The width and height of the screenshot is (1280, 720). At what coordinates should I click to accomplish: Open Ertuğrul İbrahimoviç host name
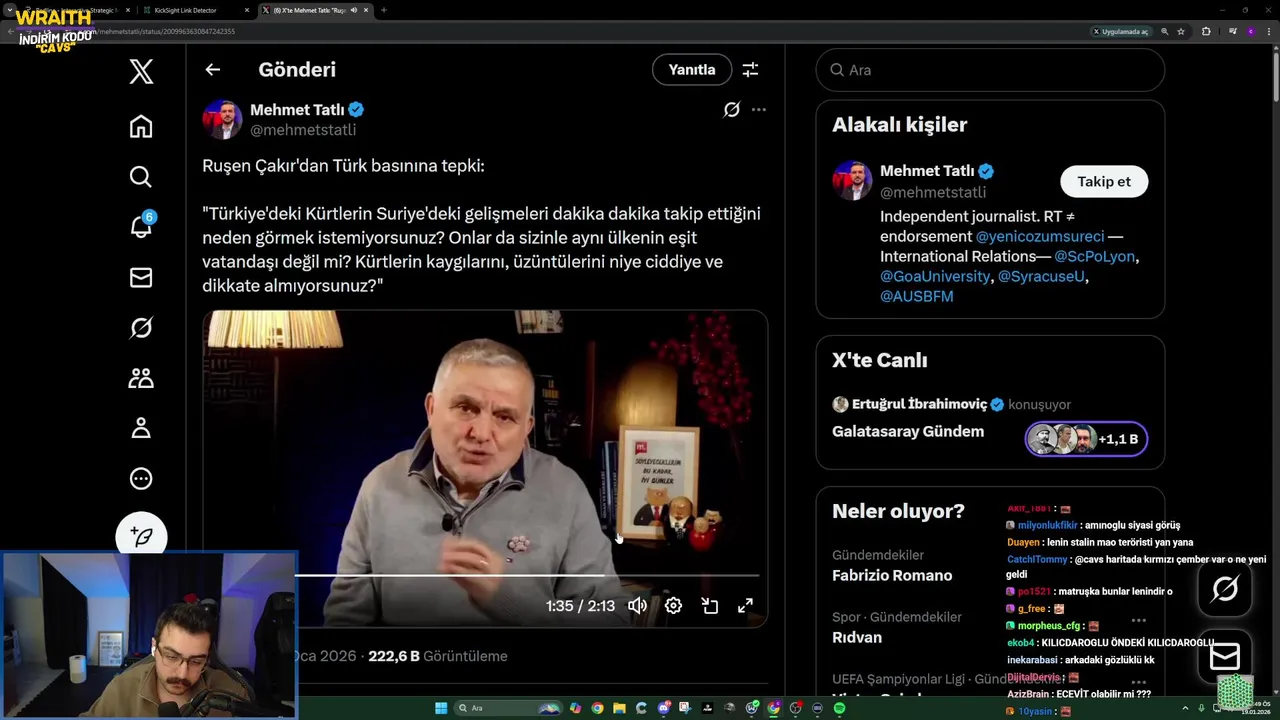click(919, 404)
